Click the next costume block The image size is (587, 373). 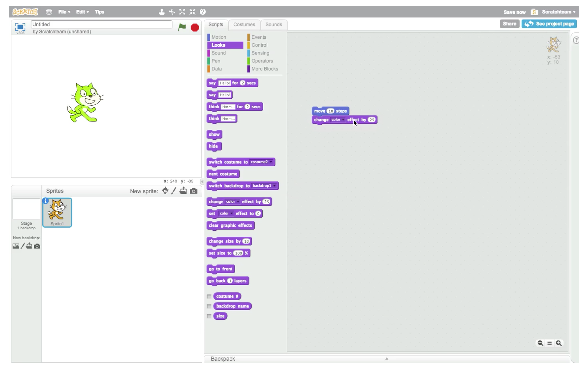click(x=223, y=174)
